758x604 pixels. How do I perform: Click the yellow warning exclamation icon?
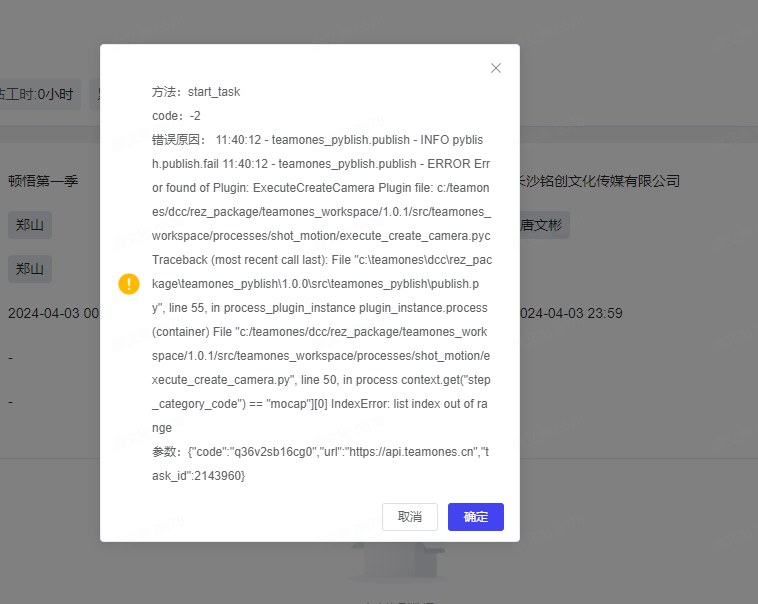[129, 284]
